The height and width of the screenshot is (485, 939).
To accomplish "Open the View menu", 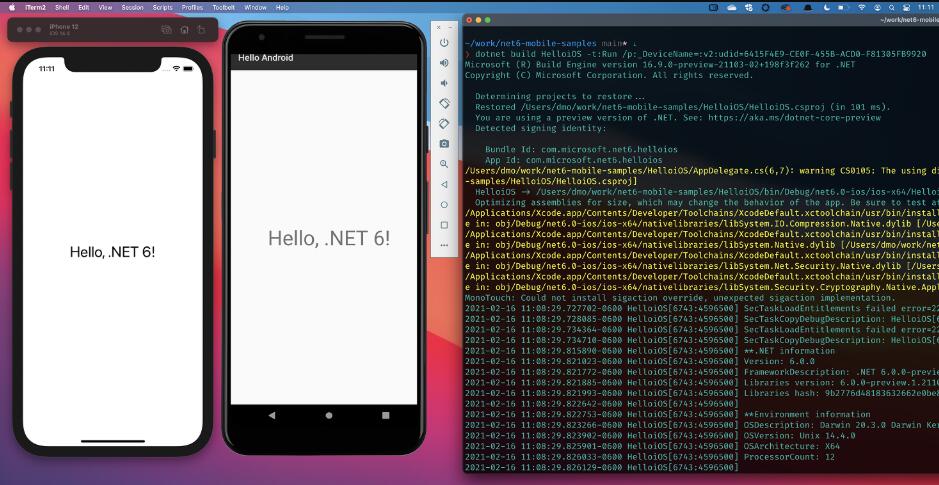I will (105, 7).
